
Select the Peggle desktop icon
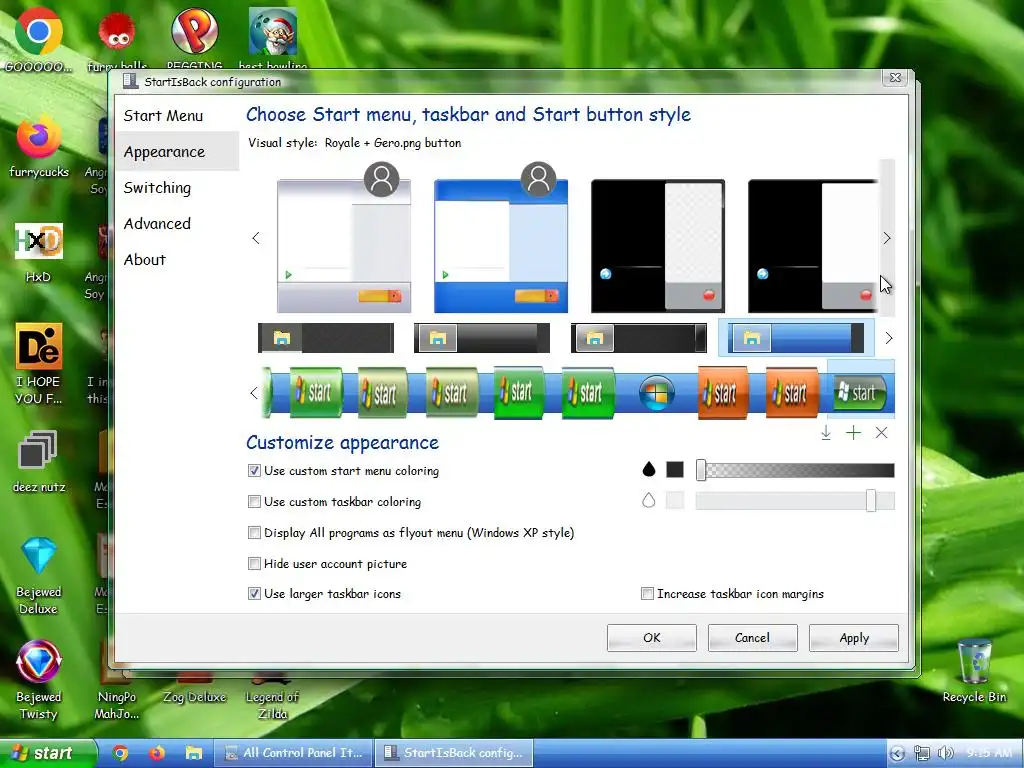tap(195, 38)
